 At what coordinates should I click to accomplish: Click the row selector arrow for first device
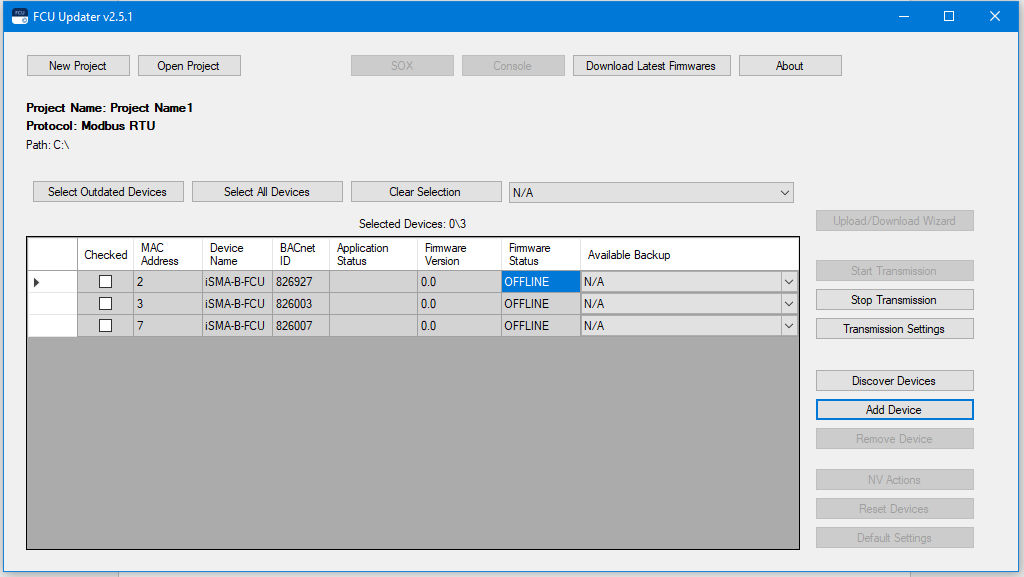[x=37, y=282]
